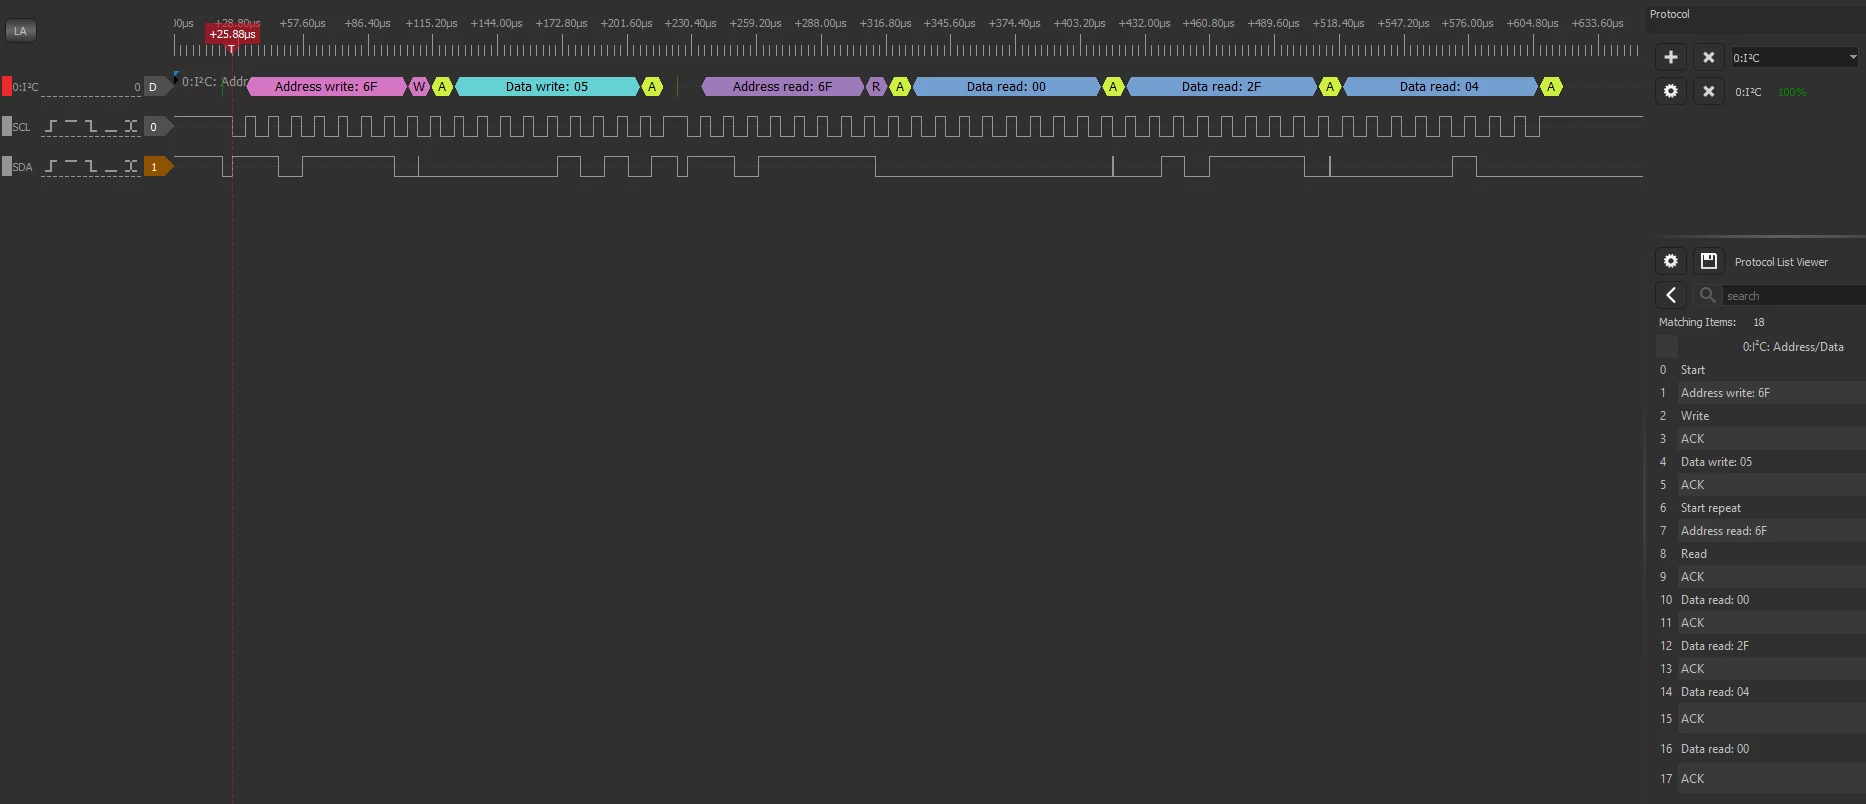Open the protocol selection dropdown
1866x804 pixels.
click(1795, 57)
